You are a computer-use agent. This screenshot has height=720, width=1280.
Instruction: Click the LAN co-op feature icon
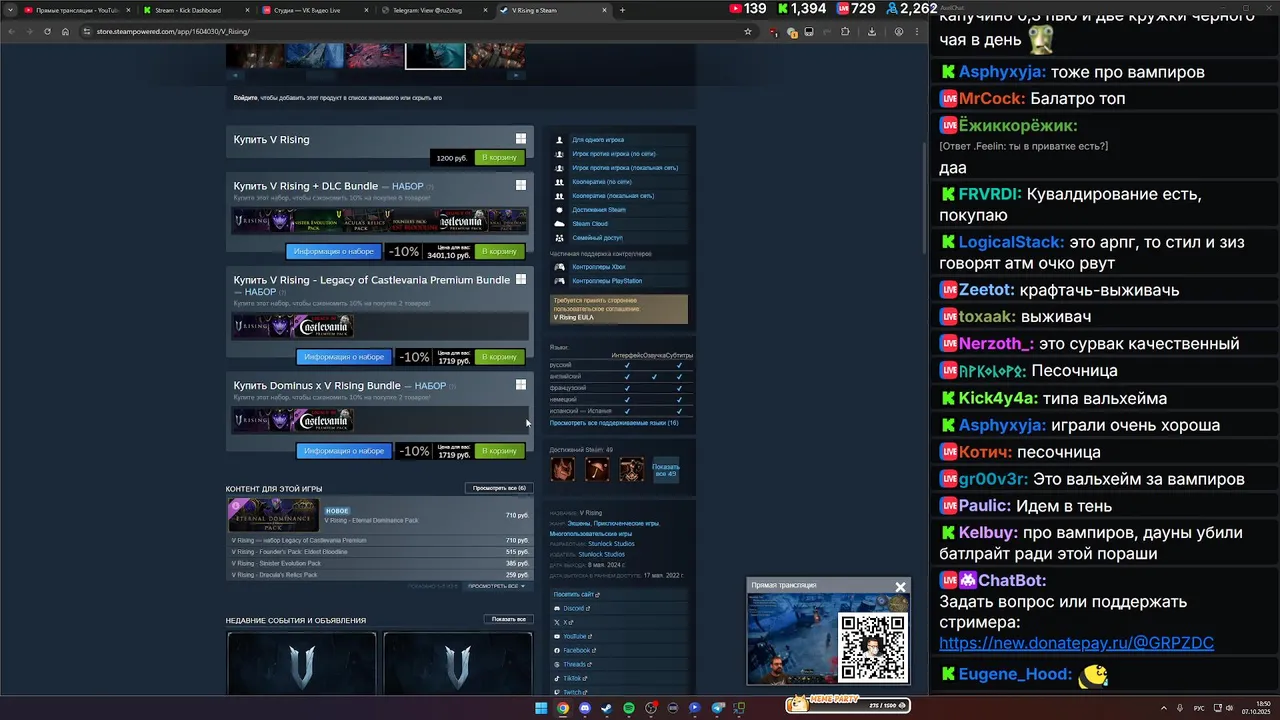(560, 196)
